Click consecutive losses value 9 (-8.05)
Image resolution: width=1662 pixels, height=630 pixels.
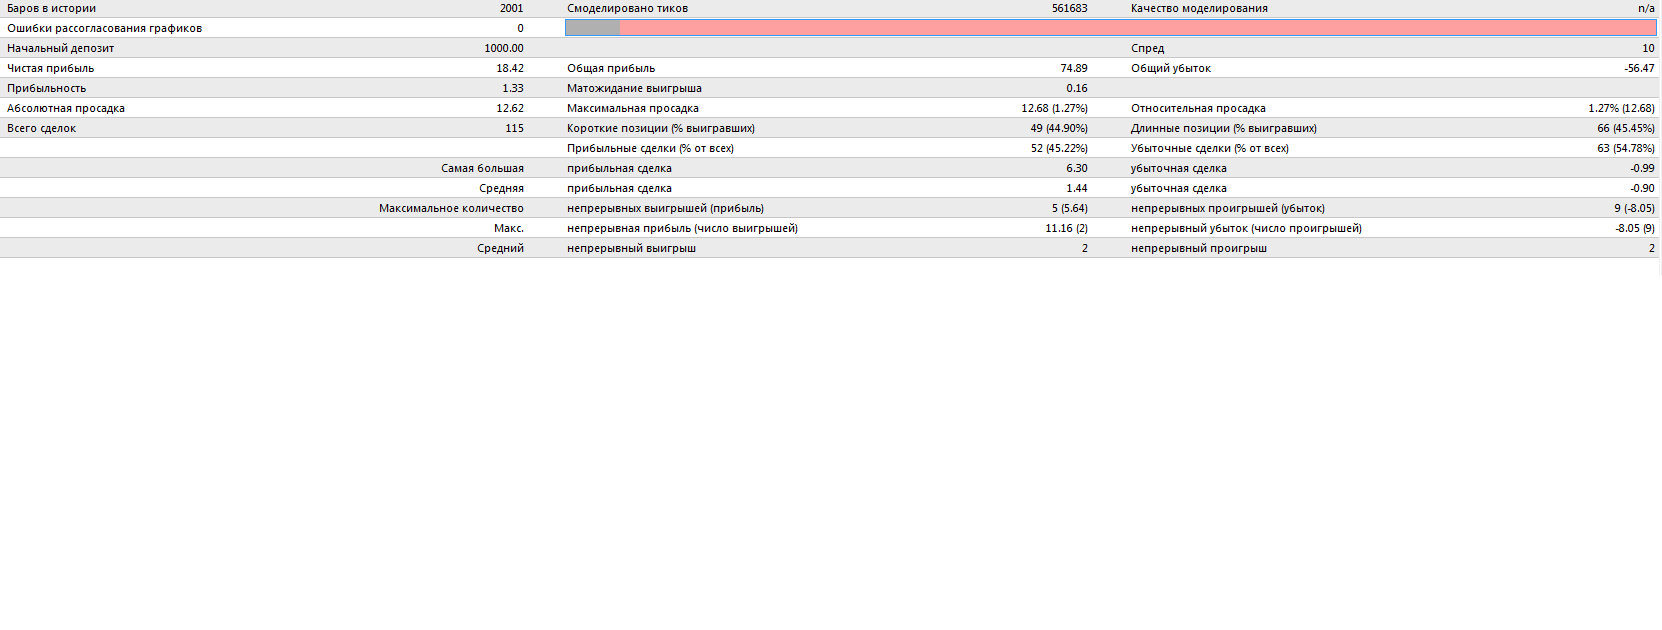point(1634,208)
